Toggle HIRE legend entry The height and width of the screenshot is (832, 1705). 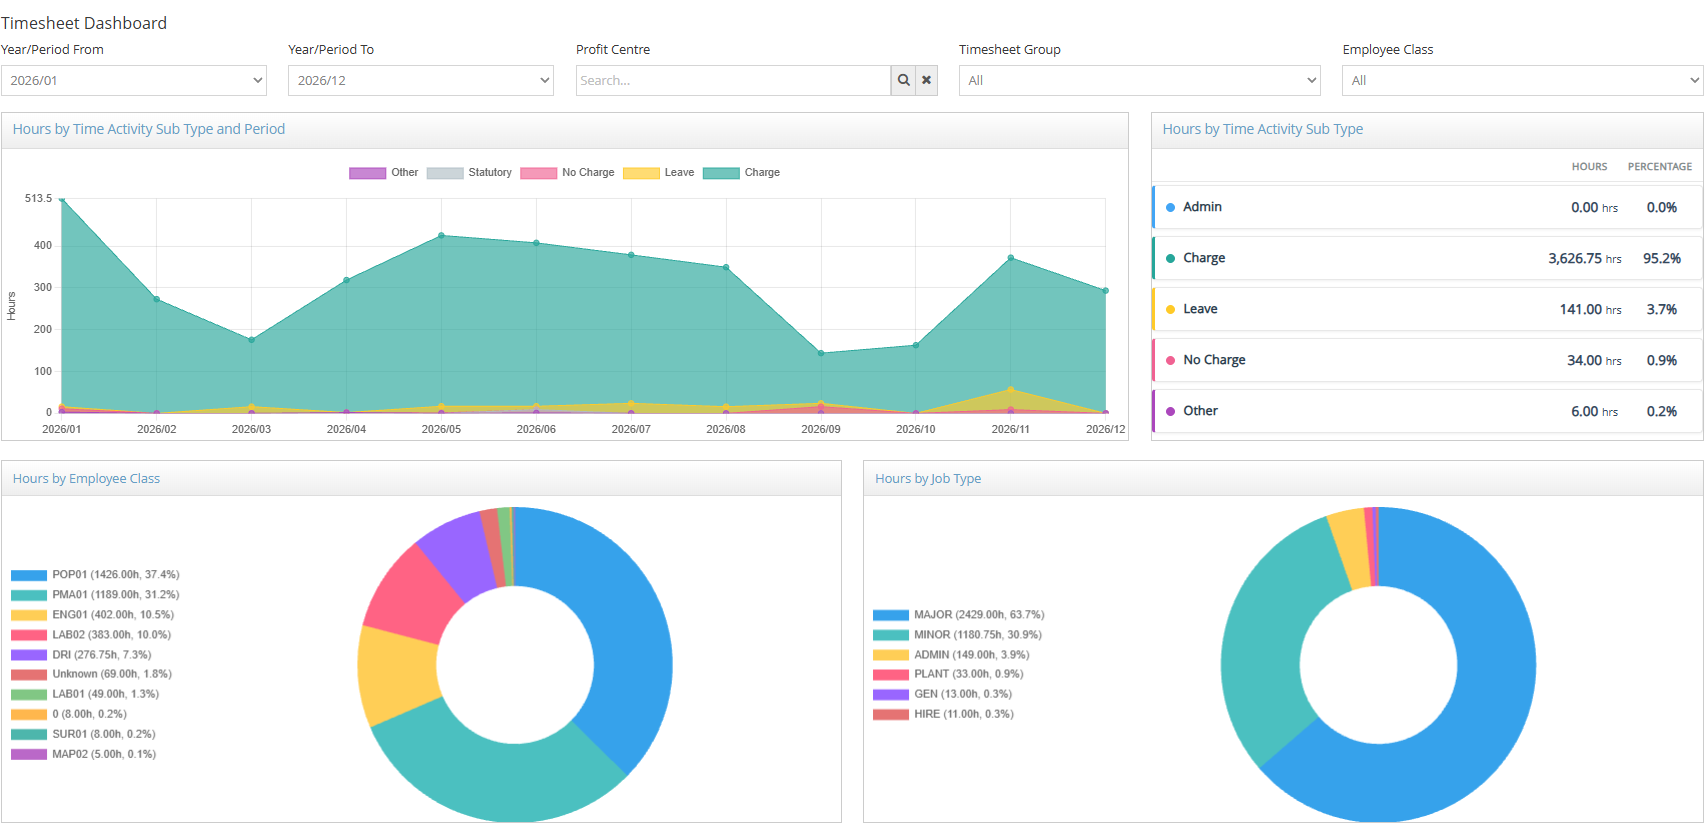[943, 714]
